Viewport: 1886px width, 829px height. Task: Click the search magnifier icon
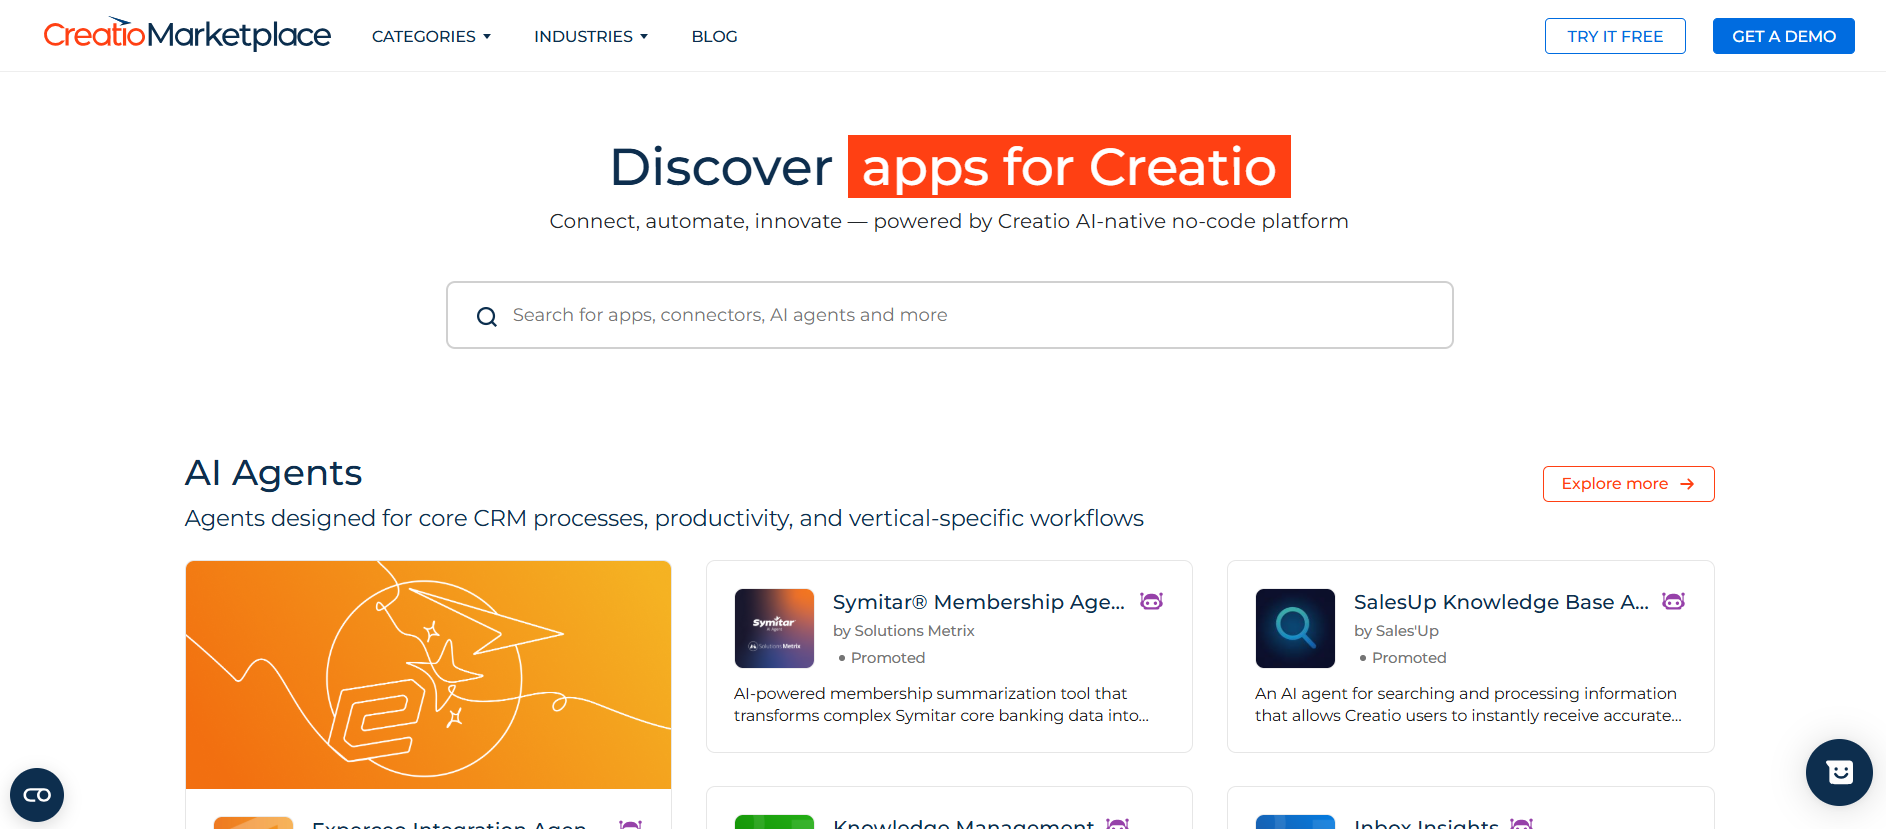point(487,317)
